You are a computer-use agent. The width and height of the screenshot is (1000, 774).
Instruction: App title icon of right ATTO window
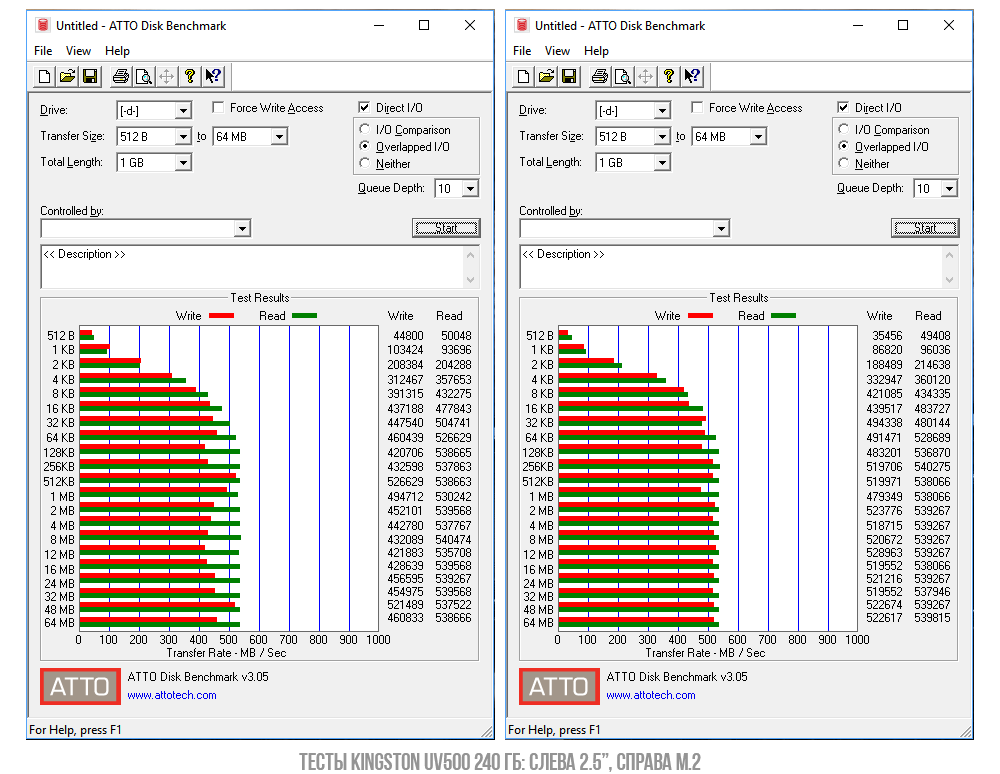522,26
